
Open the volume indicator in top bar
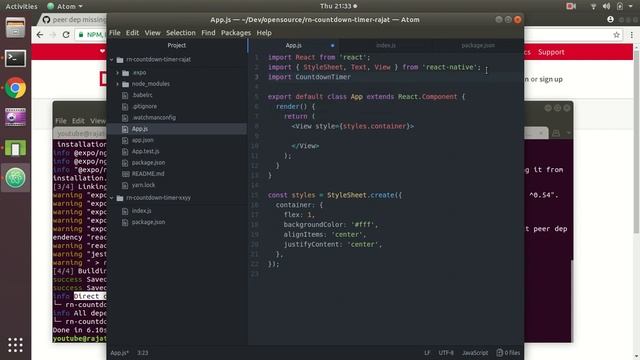tap(607, 6)
